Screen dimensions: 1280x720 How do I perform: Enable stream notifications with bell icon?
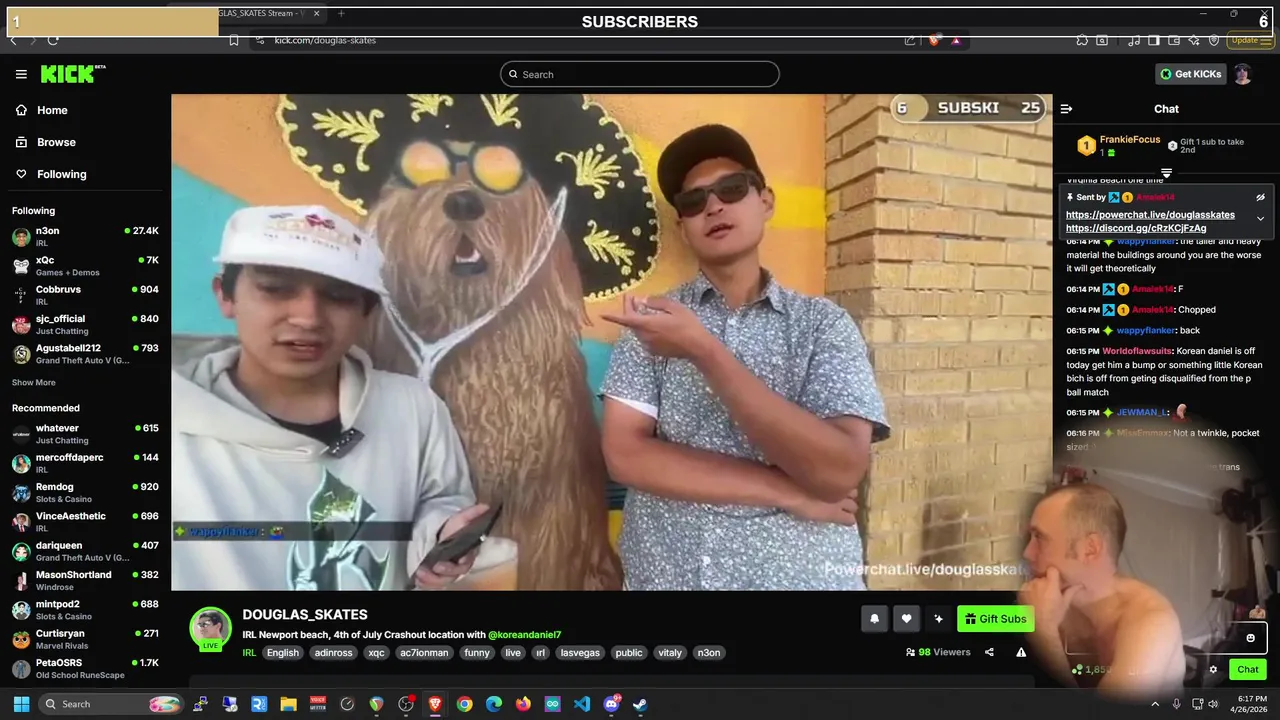(x=874, y=619)
